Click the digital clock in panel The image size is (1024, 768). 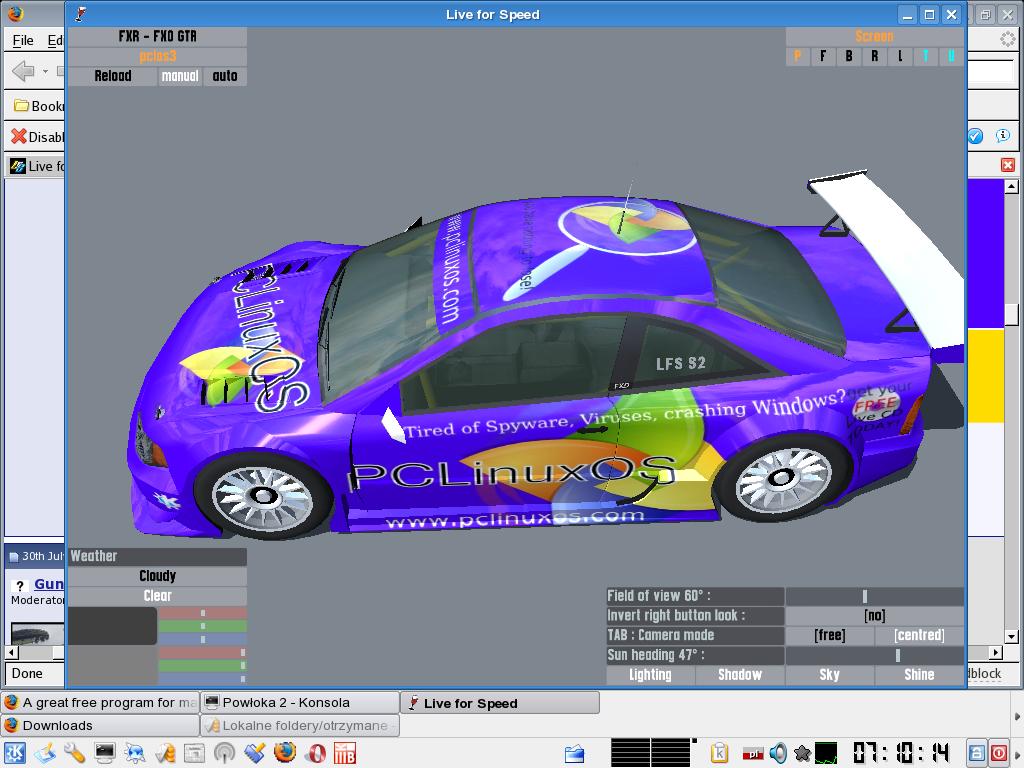point(901,753)
